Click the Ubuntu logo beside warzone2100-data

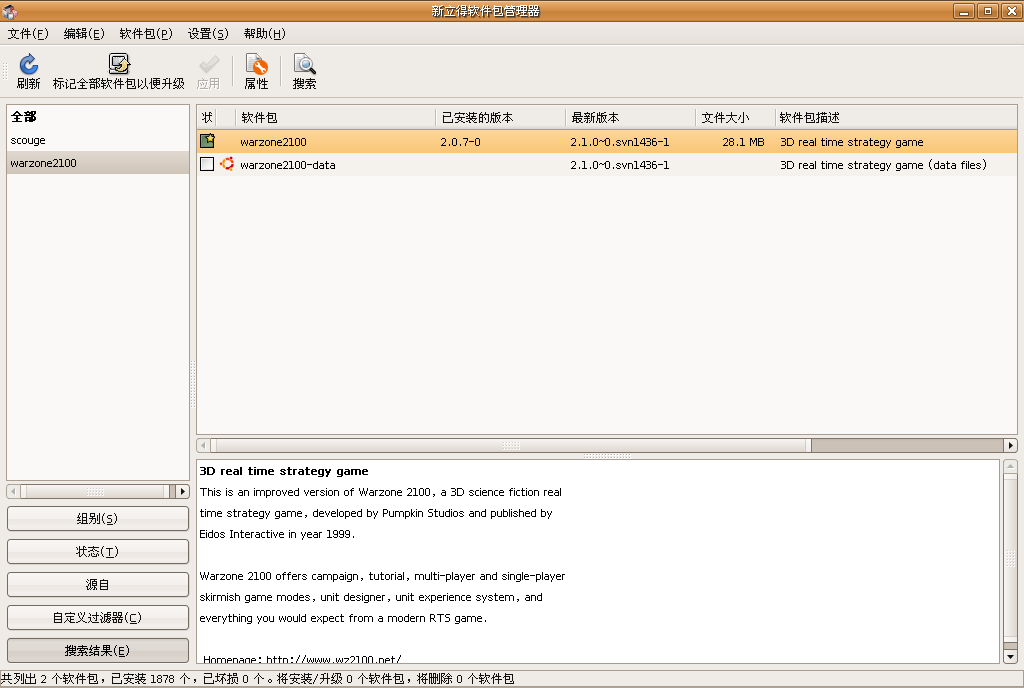tap(227, 164)
